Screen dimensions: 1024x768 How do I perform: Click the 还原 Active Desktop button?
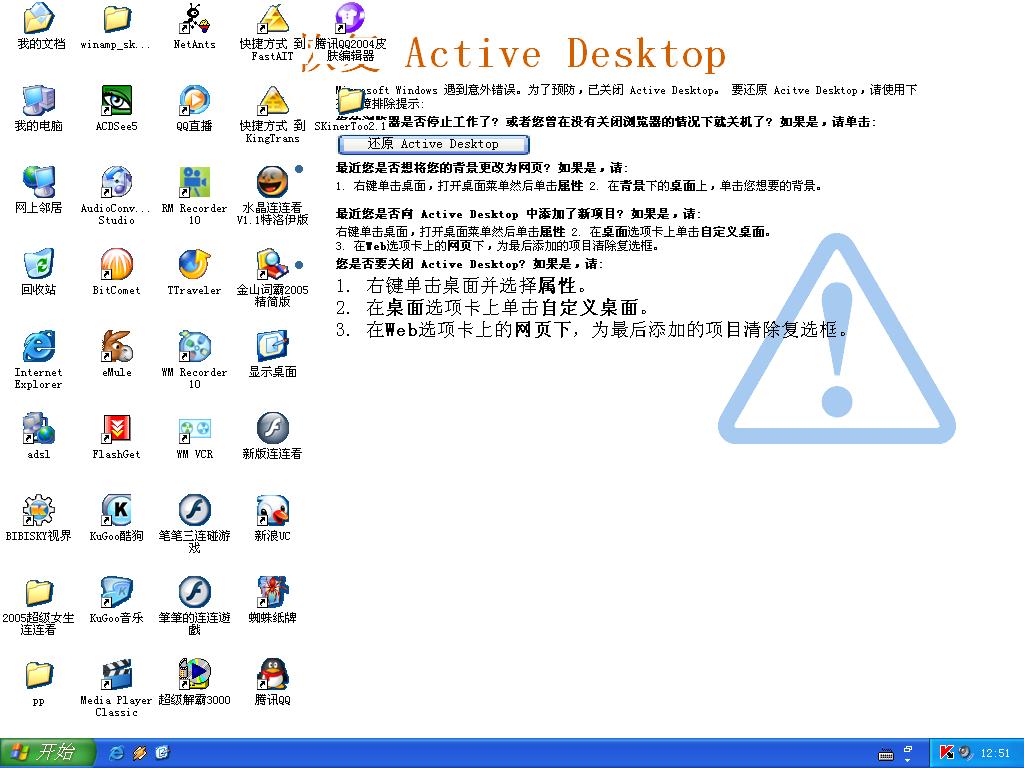click(434, 144)
